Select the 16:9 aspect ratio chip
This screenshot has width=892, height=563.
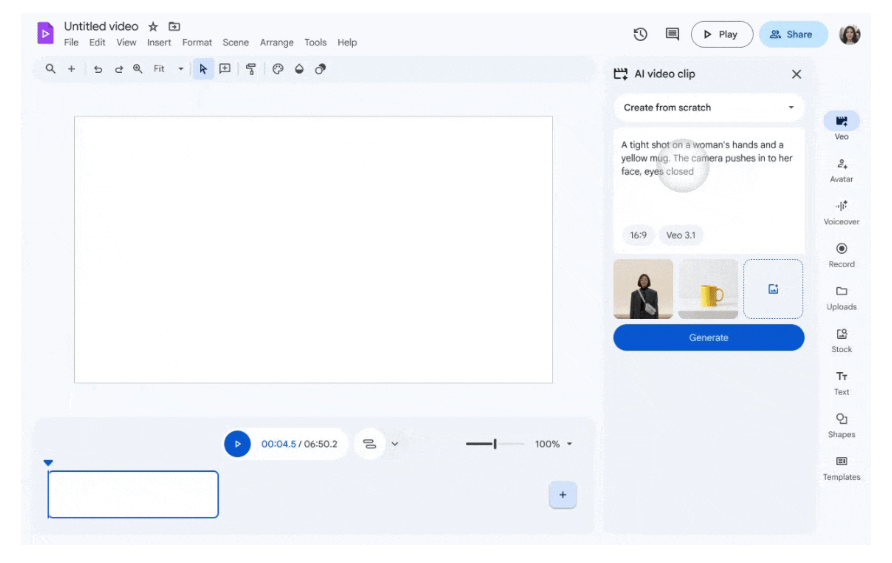(x=637, y=236)
